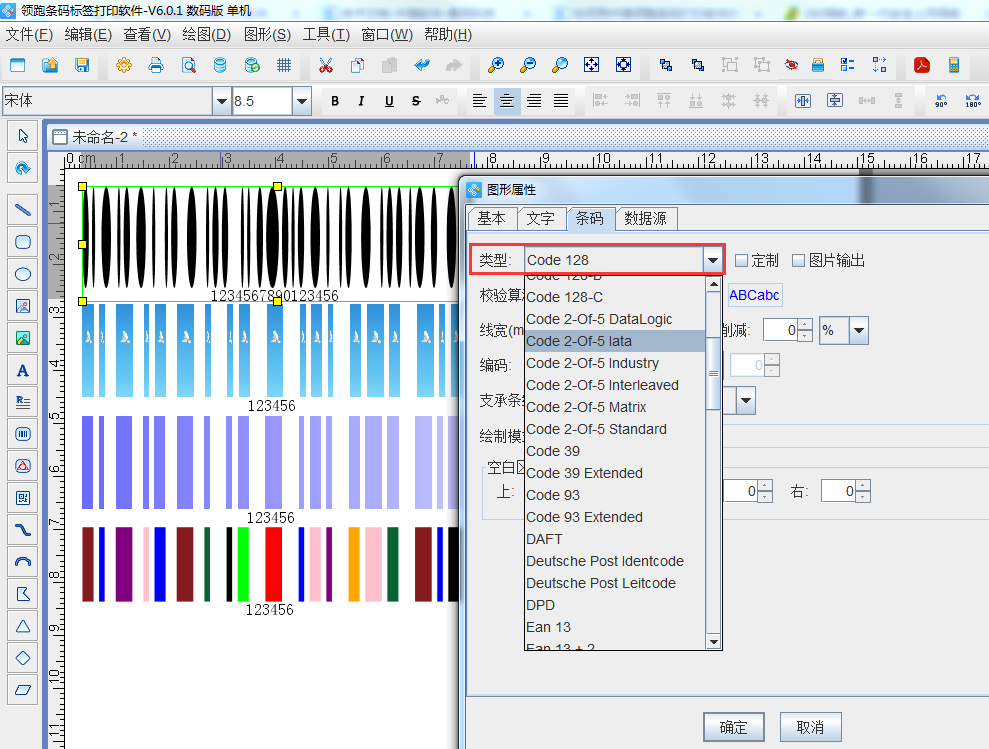989x749 pixels.
Task: Save the label with the floppy icon
Action: pyautogui.click(x=82, y=65)
